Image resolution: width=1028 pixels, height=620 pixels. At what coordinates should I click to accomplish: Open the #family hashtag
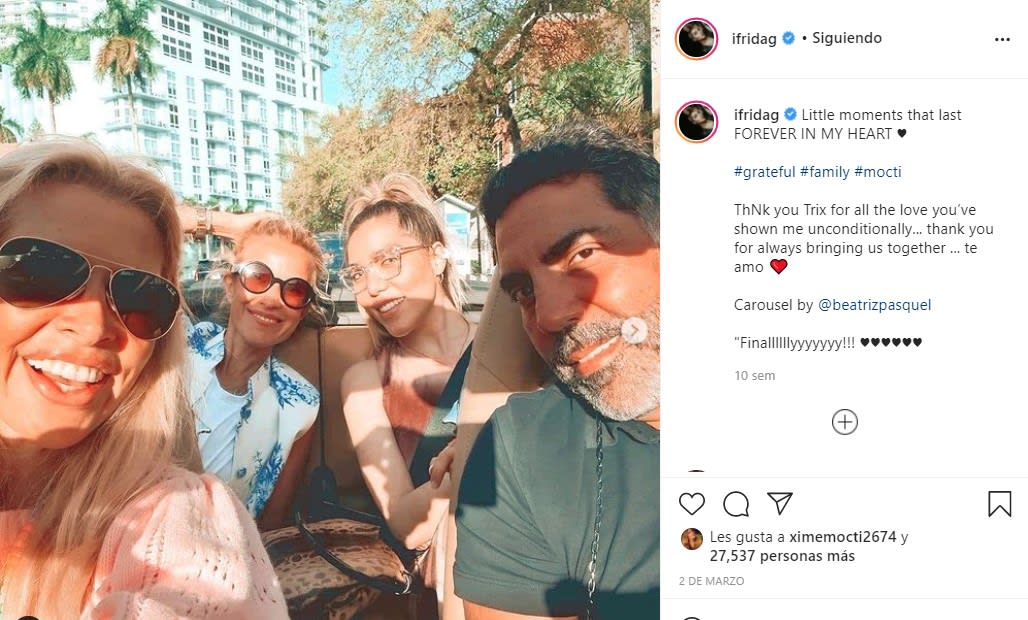tap(825, 172)
